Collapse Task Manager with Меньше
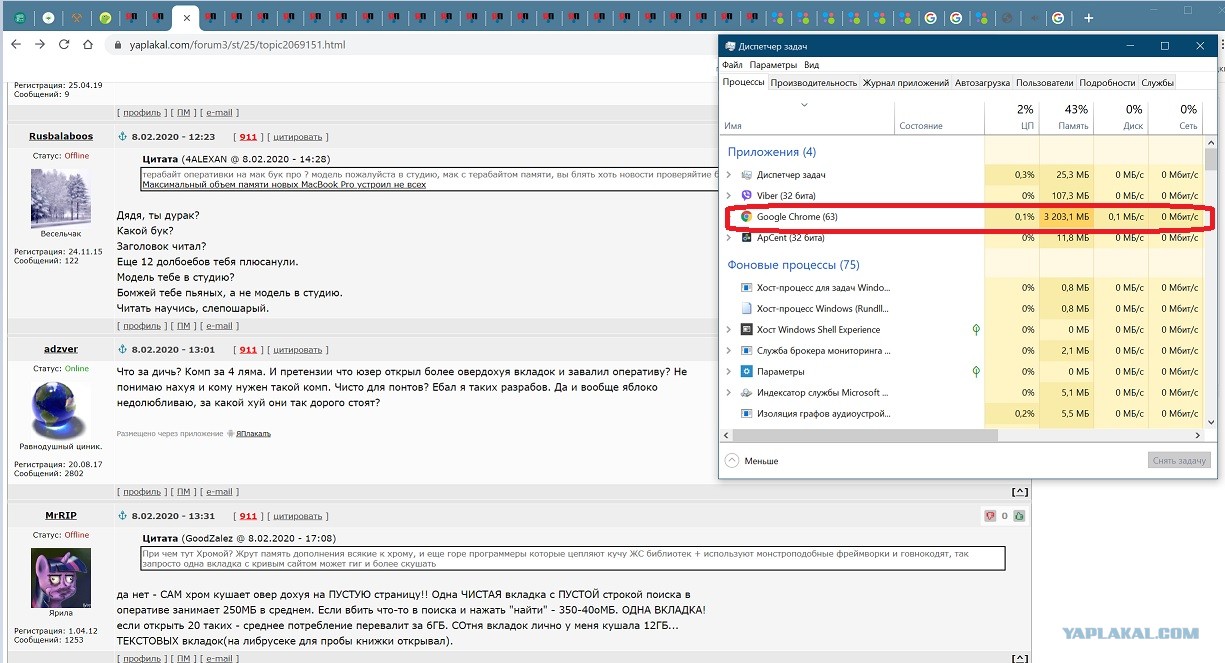This screenshot has width=1225, height=663. click(x=752, y=461)
